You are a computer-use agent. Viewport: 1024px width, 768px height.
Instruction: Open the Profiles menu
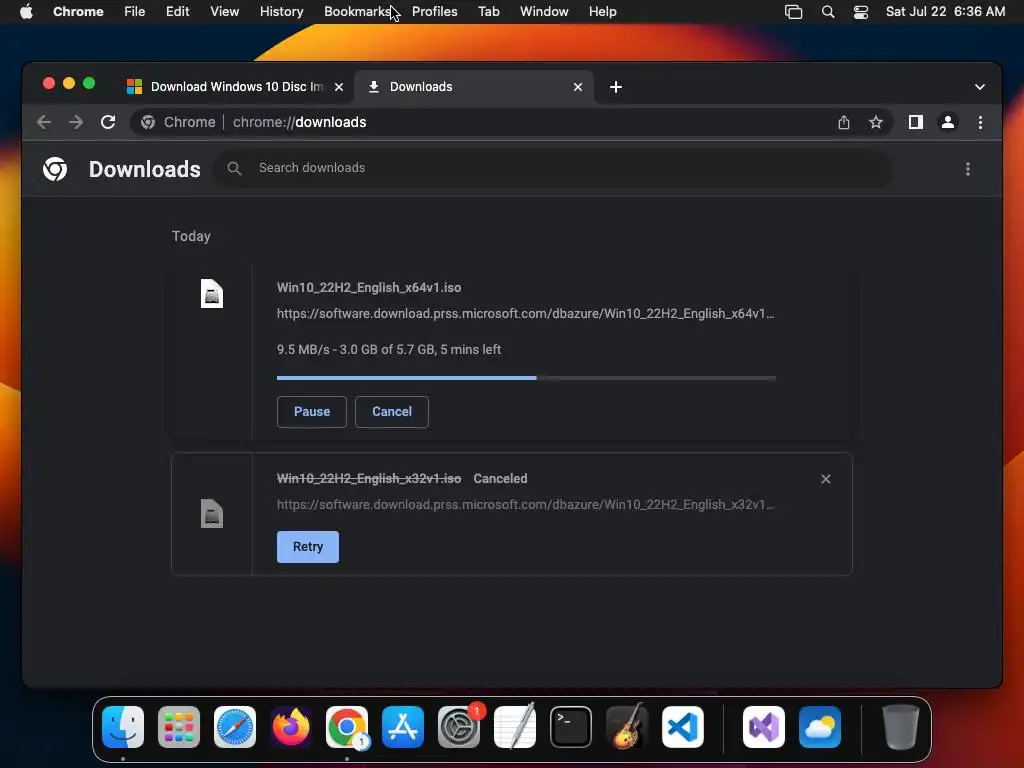(434, 12)
